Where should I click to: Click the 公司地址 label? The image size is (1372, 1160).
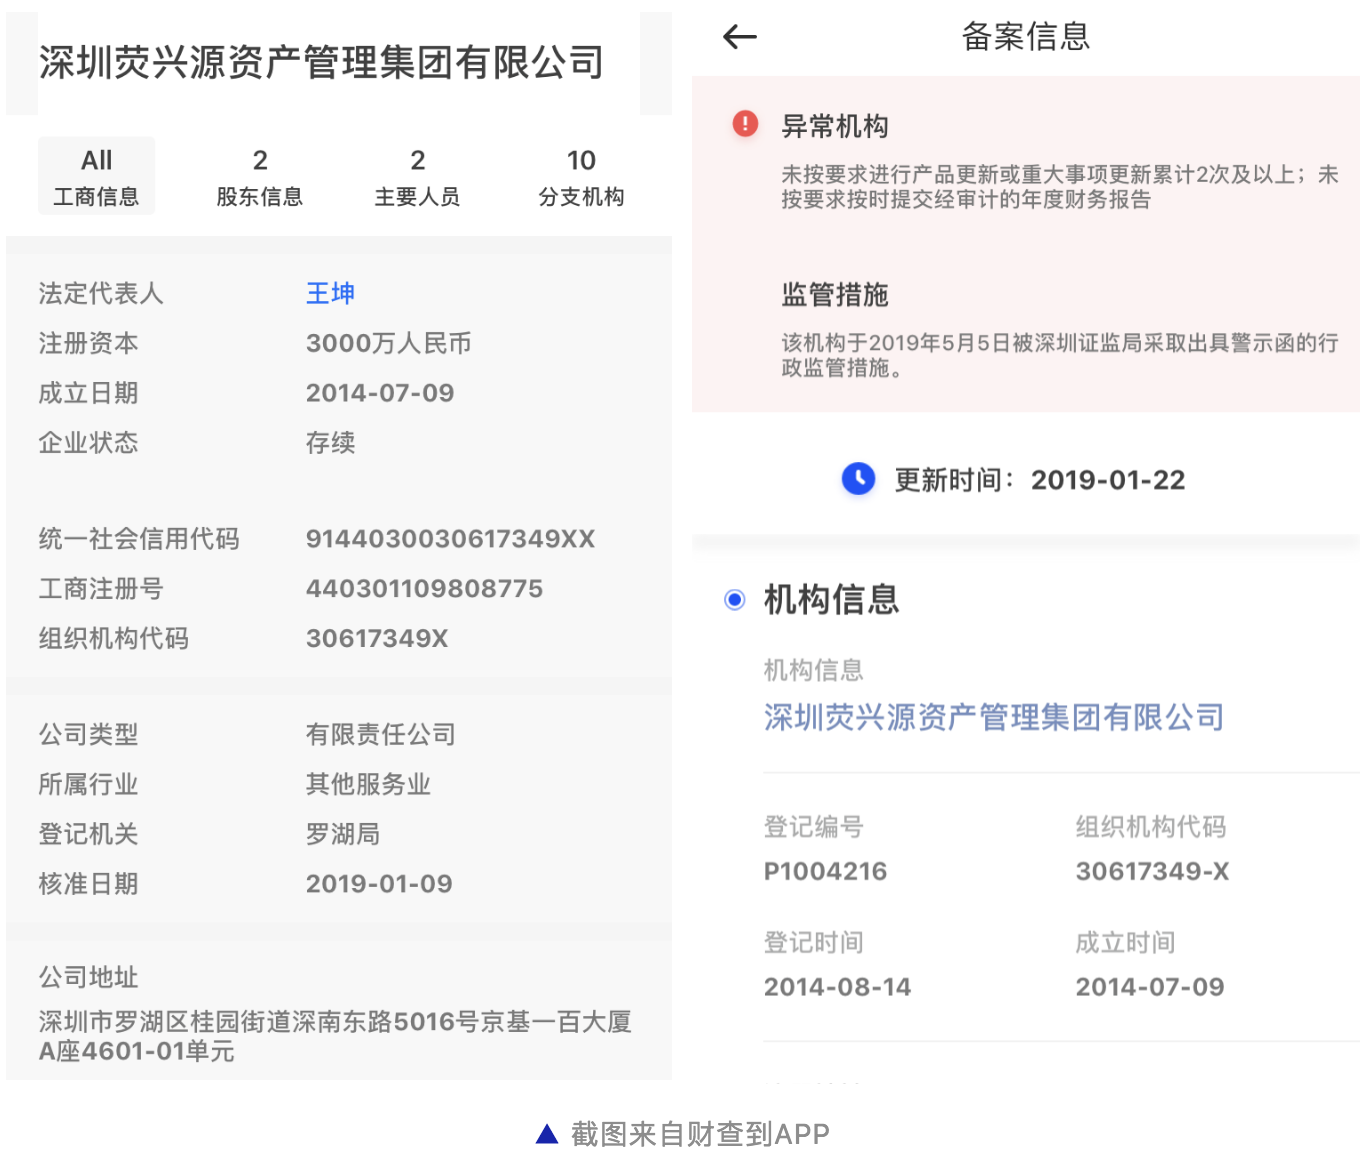pos(89,977)
